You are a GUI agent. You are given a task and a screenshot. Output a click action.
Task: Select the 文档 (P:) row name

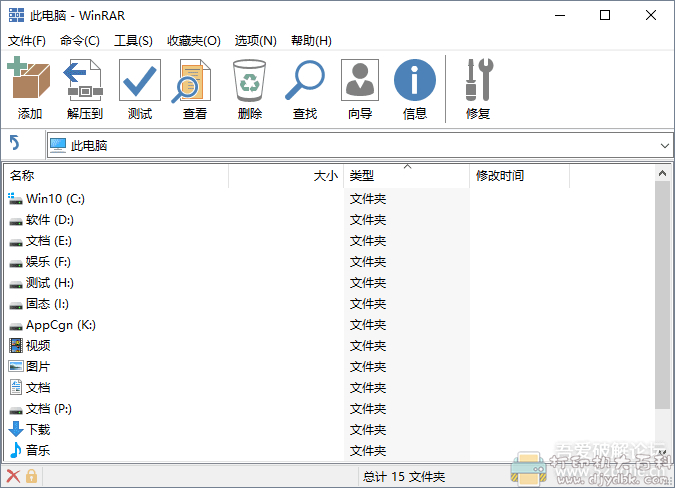49,408
